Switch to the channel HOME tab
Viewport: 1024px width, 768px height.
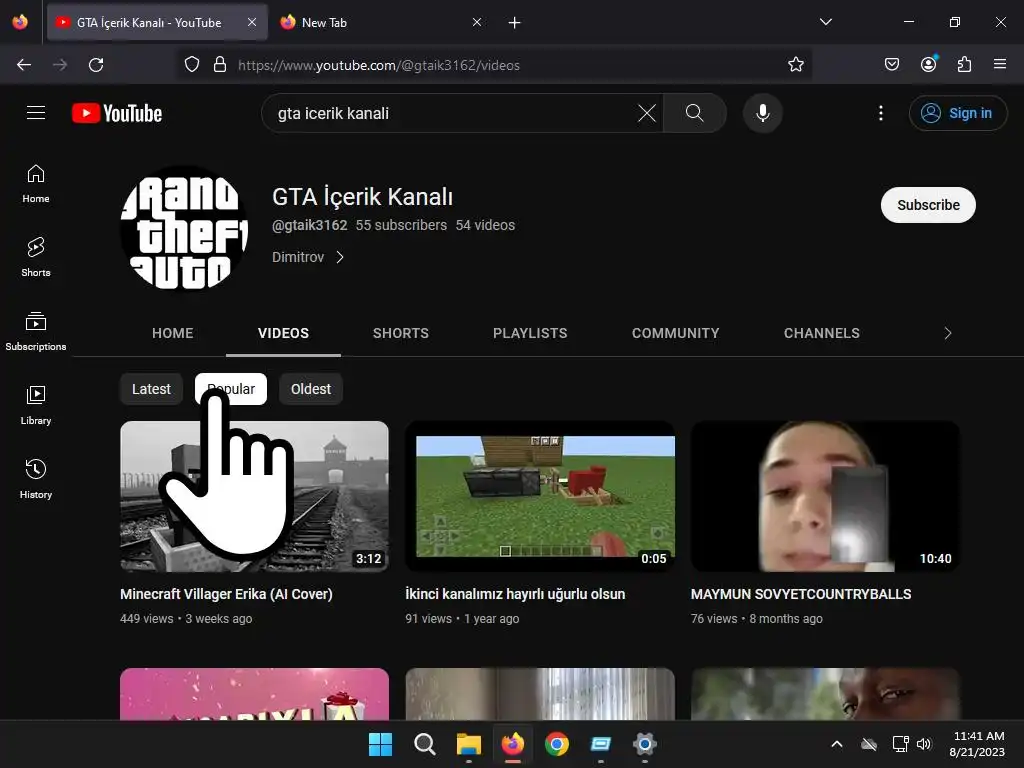172,333
